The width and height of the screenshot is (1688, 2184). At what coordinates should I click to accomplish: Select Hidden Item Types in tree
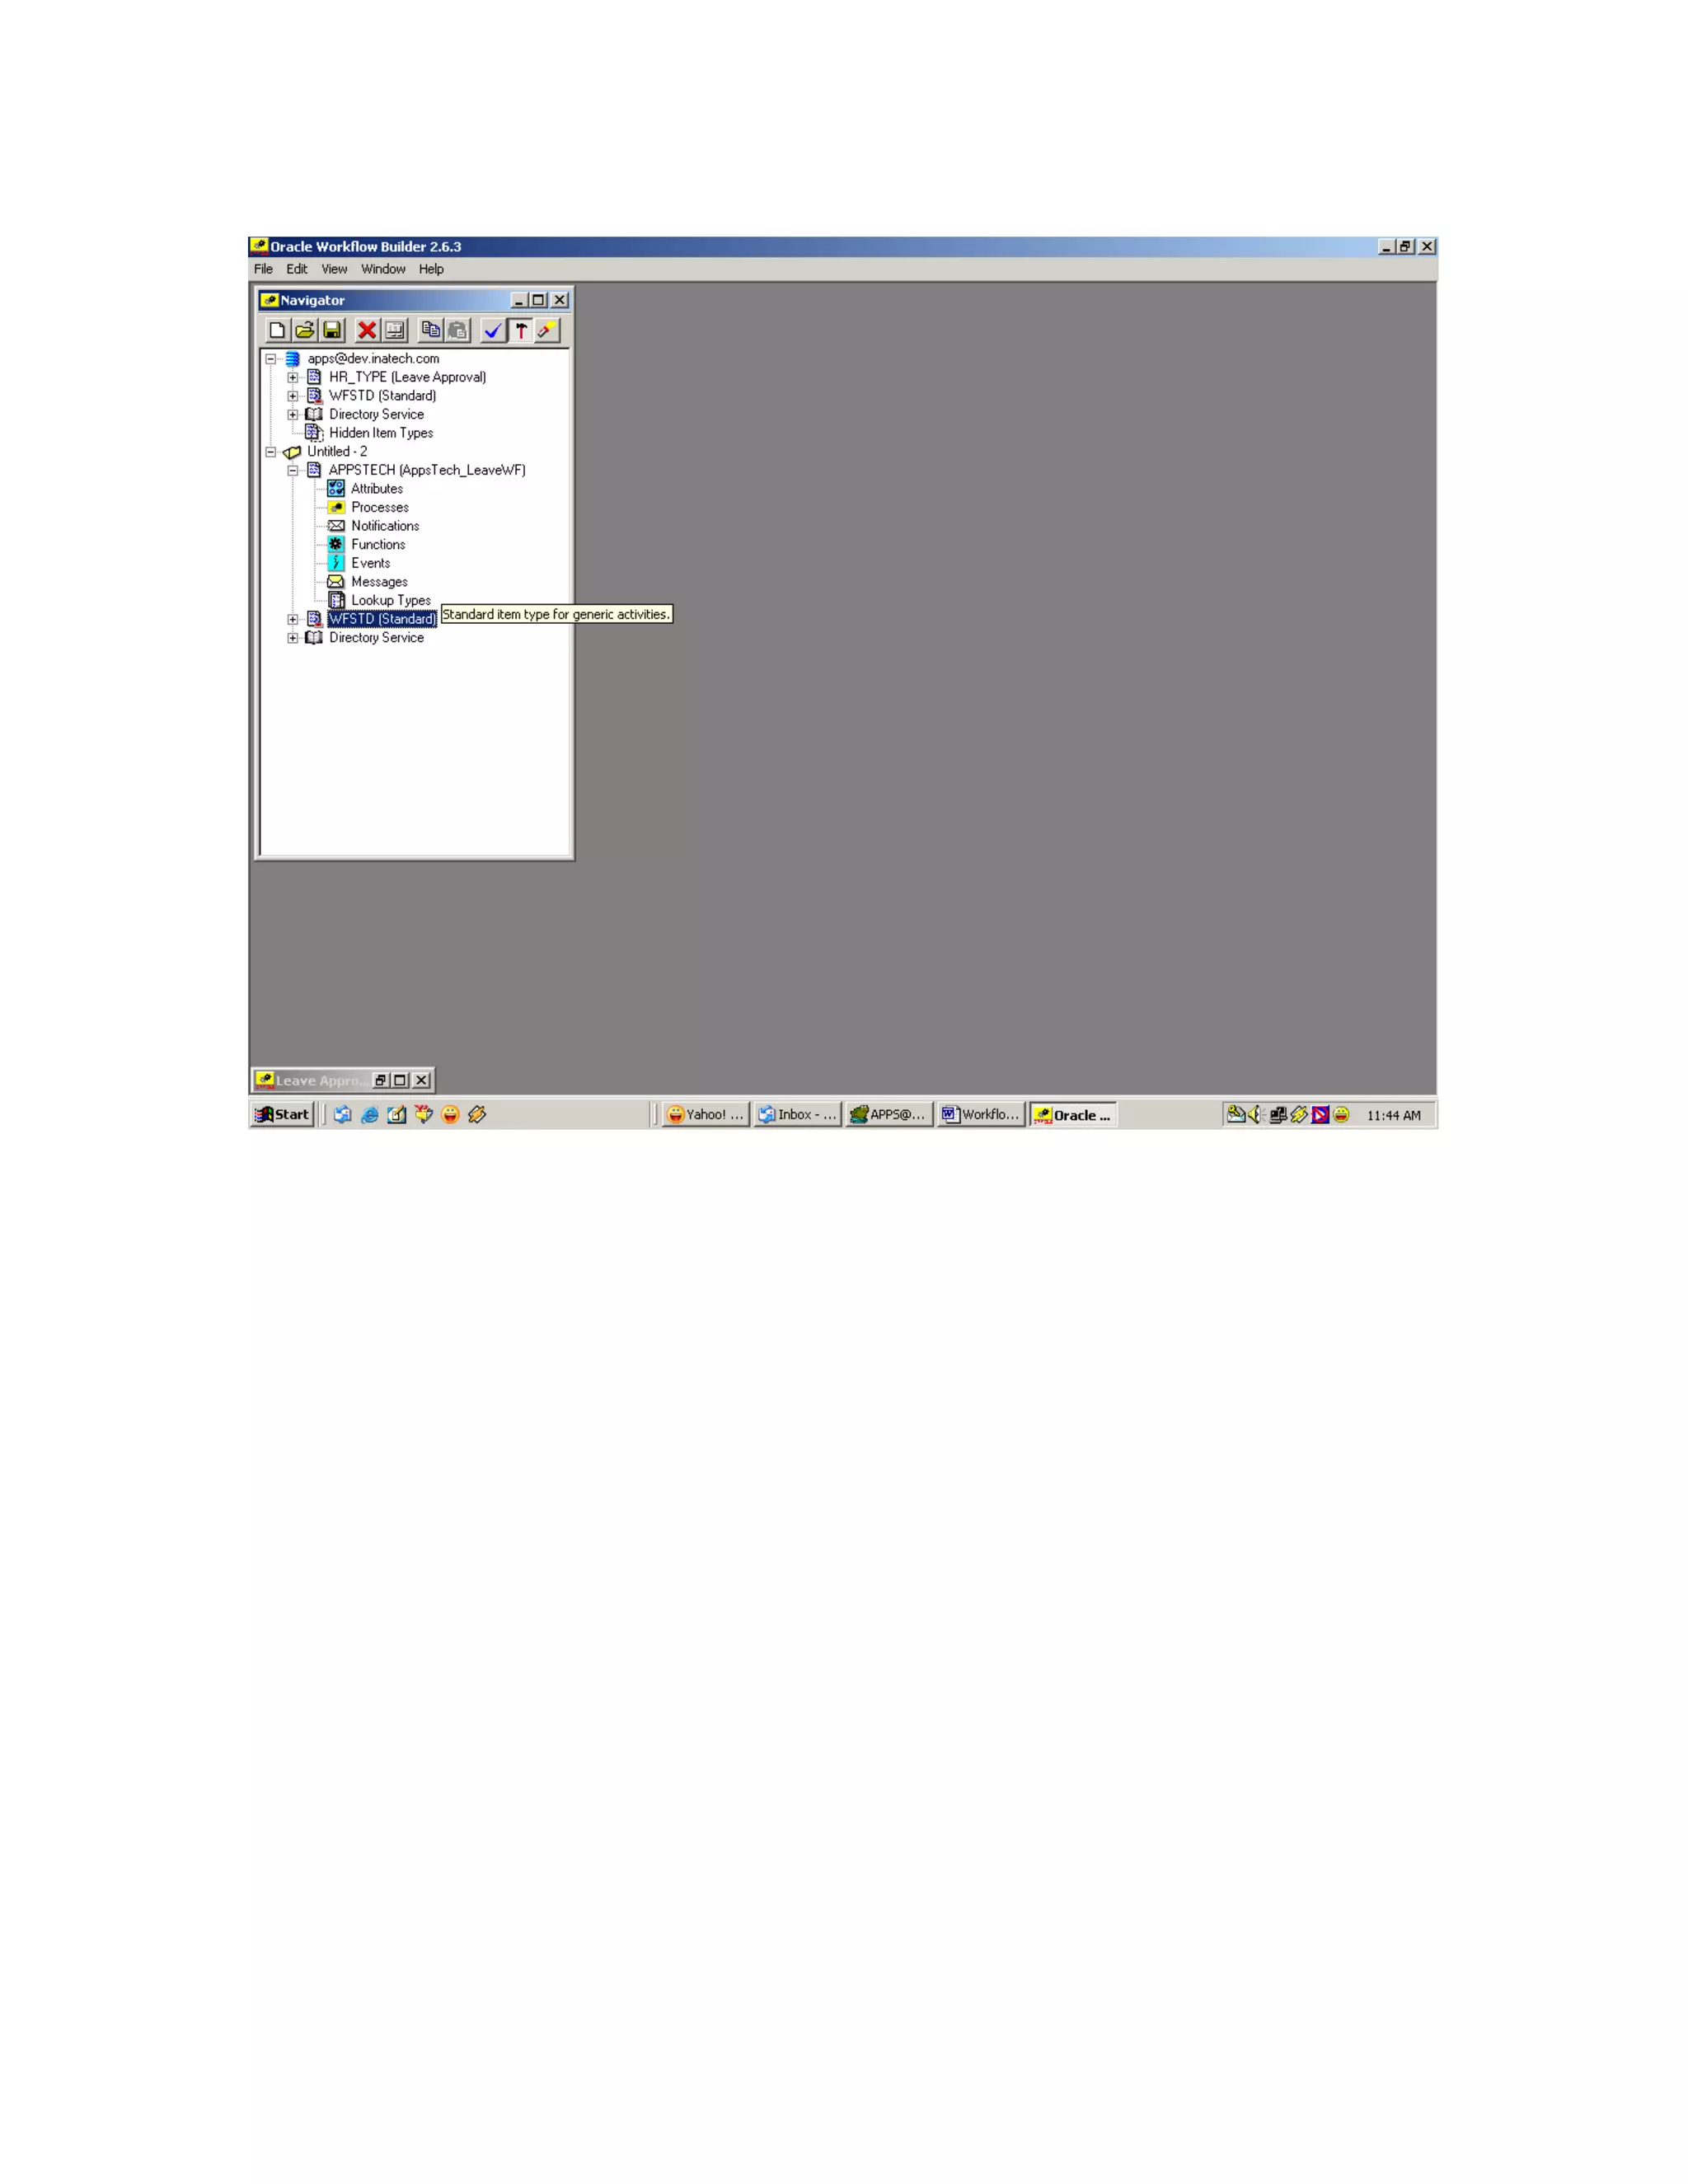click(380, 433)
